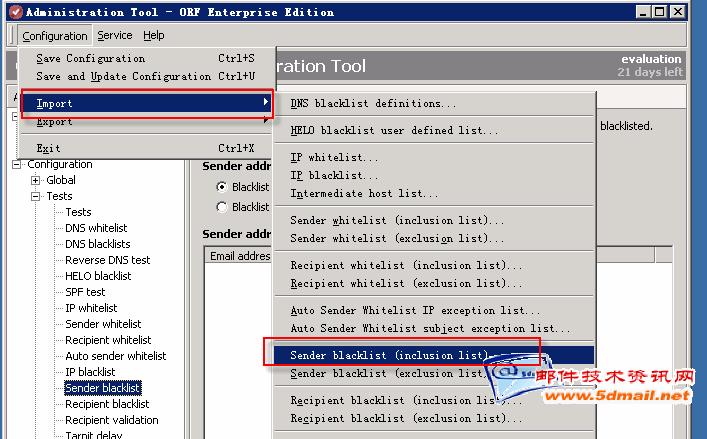Open the Service menu

(114, 35)
